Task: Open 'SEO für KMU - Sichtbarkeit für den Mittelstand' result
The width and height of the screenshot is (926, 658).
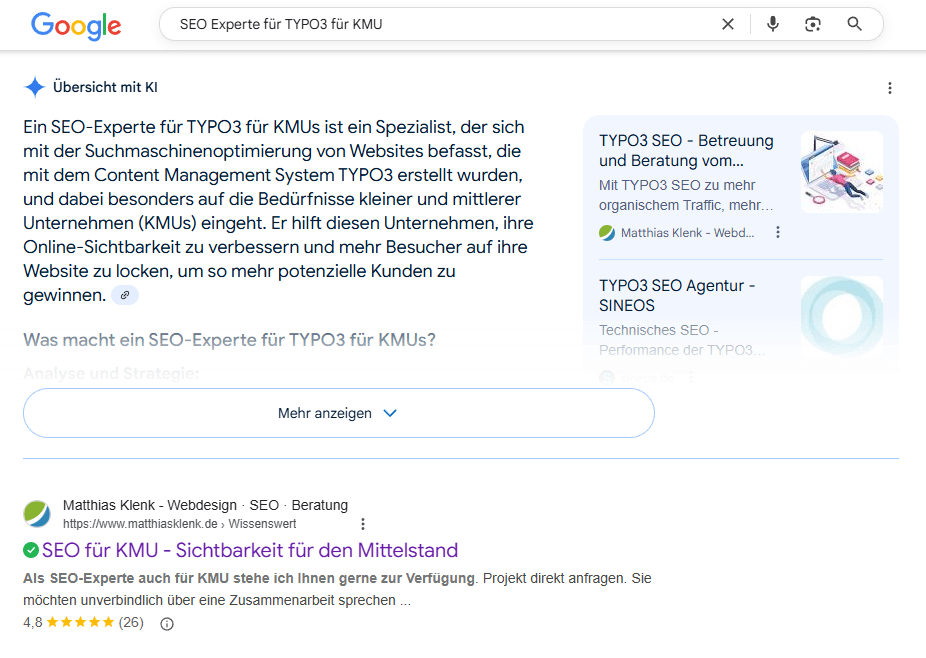Action: point(250,550)
